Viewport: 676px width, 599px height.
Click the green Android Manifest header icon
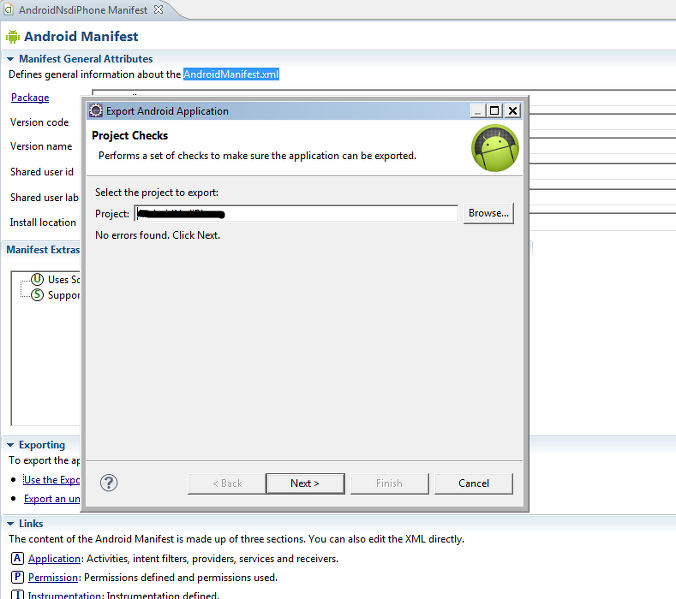tap(13, 37)
